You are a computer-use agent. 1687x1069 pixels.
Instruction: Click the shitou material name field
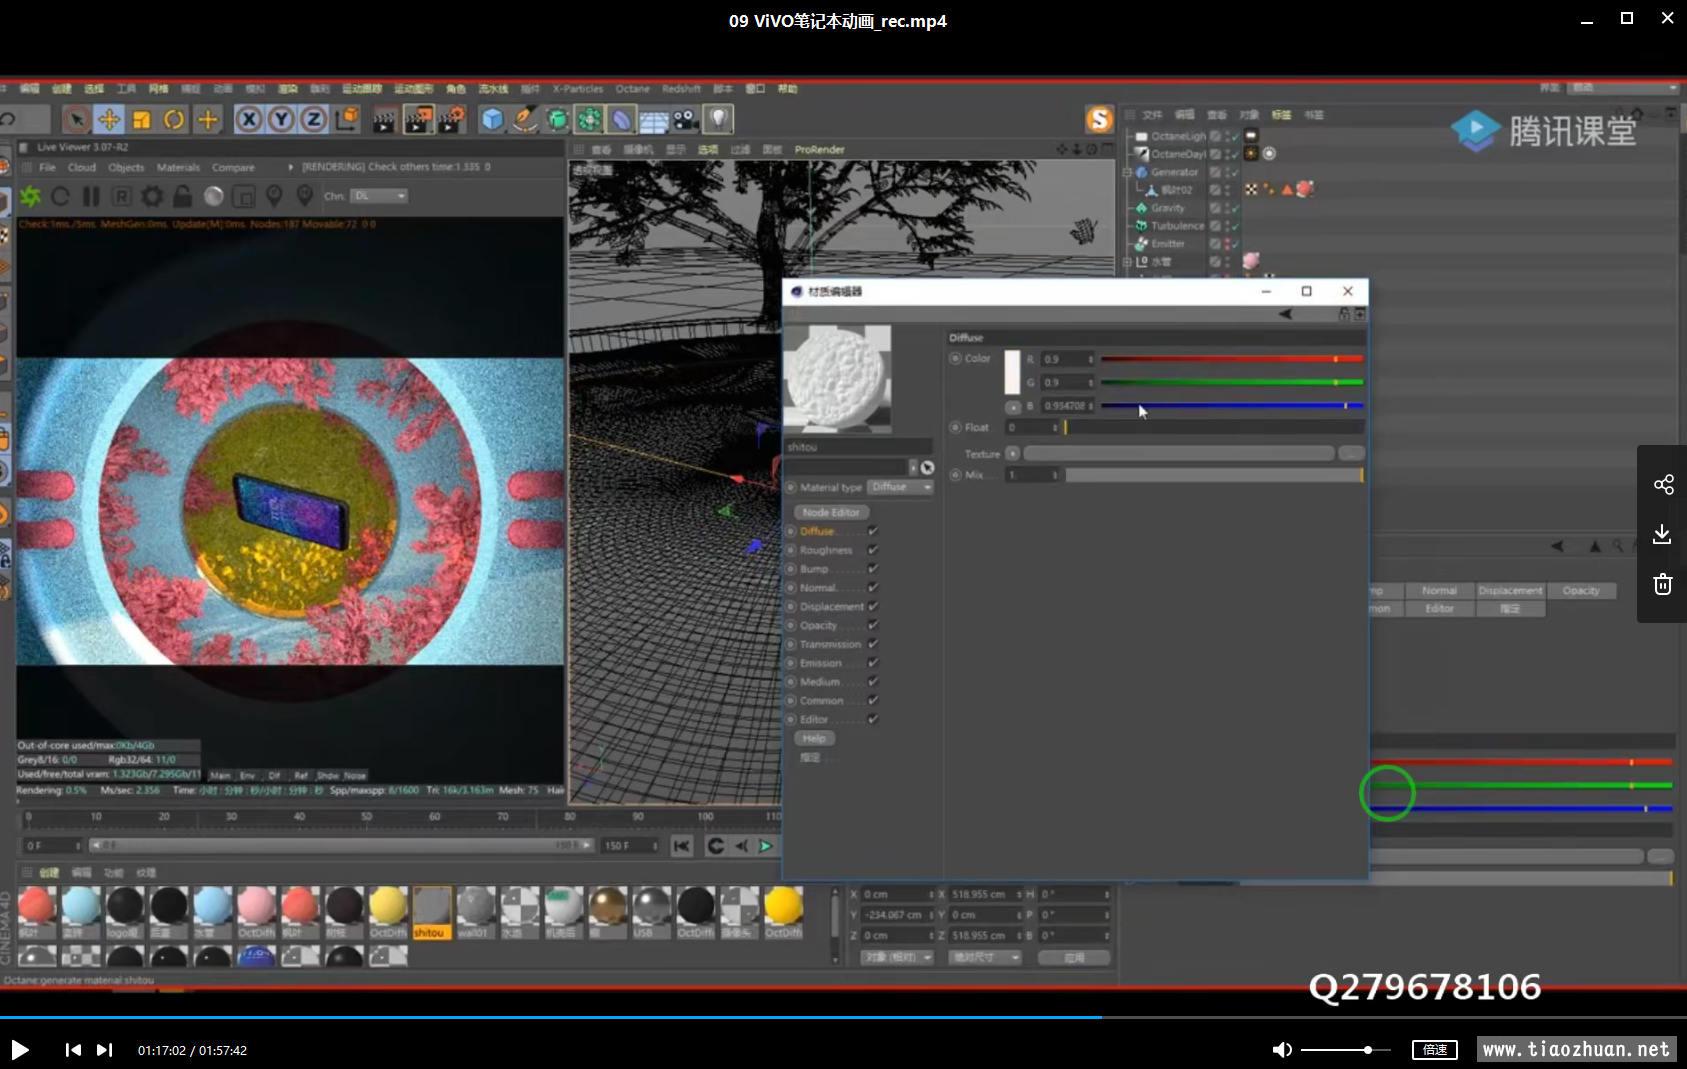(x=859, y=447)
